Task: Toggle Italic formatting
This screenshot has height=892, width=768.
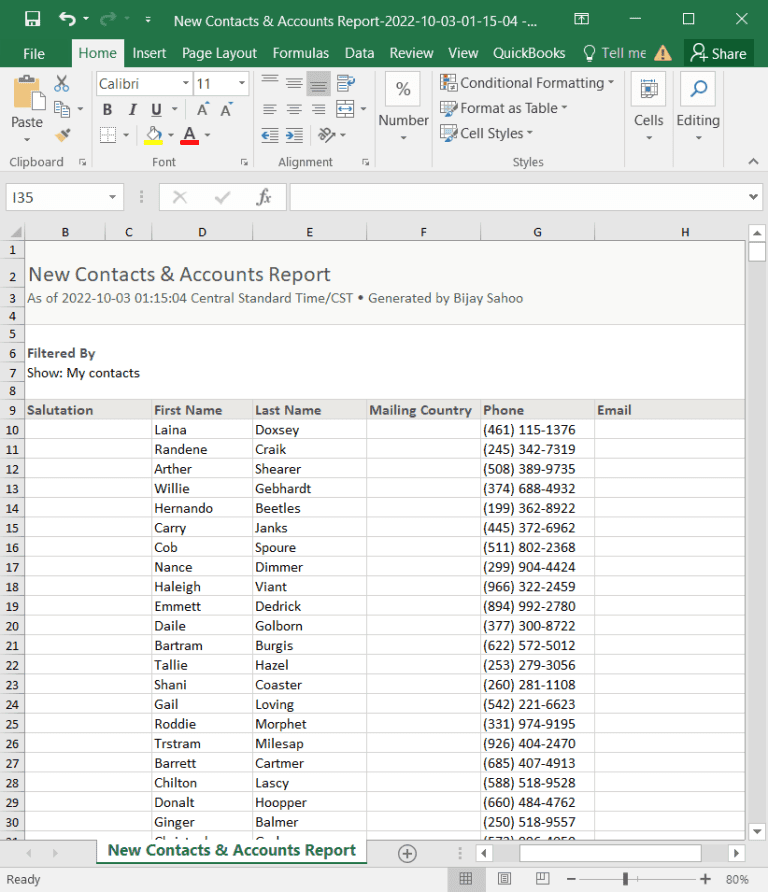Action: (x=133, y=109)
